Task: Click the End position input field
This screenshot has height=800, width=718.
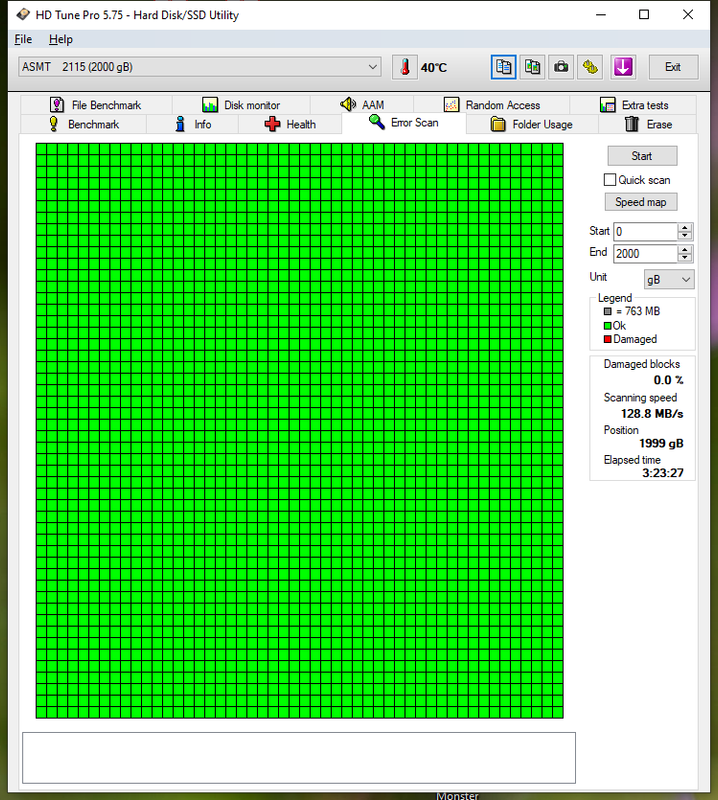Action: click(x=646, y=254)
